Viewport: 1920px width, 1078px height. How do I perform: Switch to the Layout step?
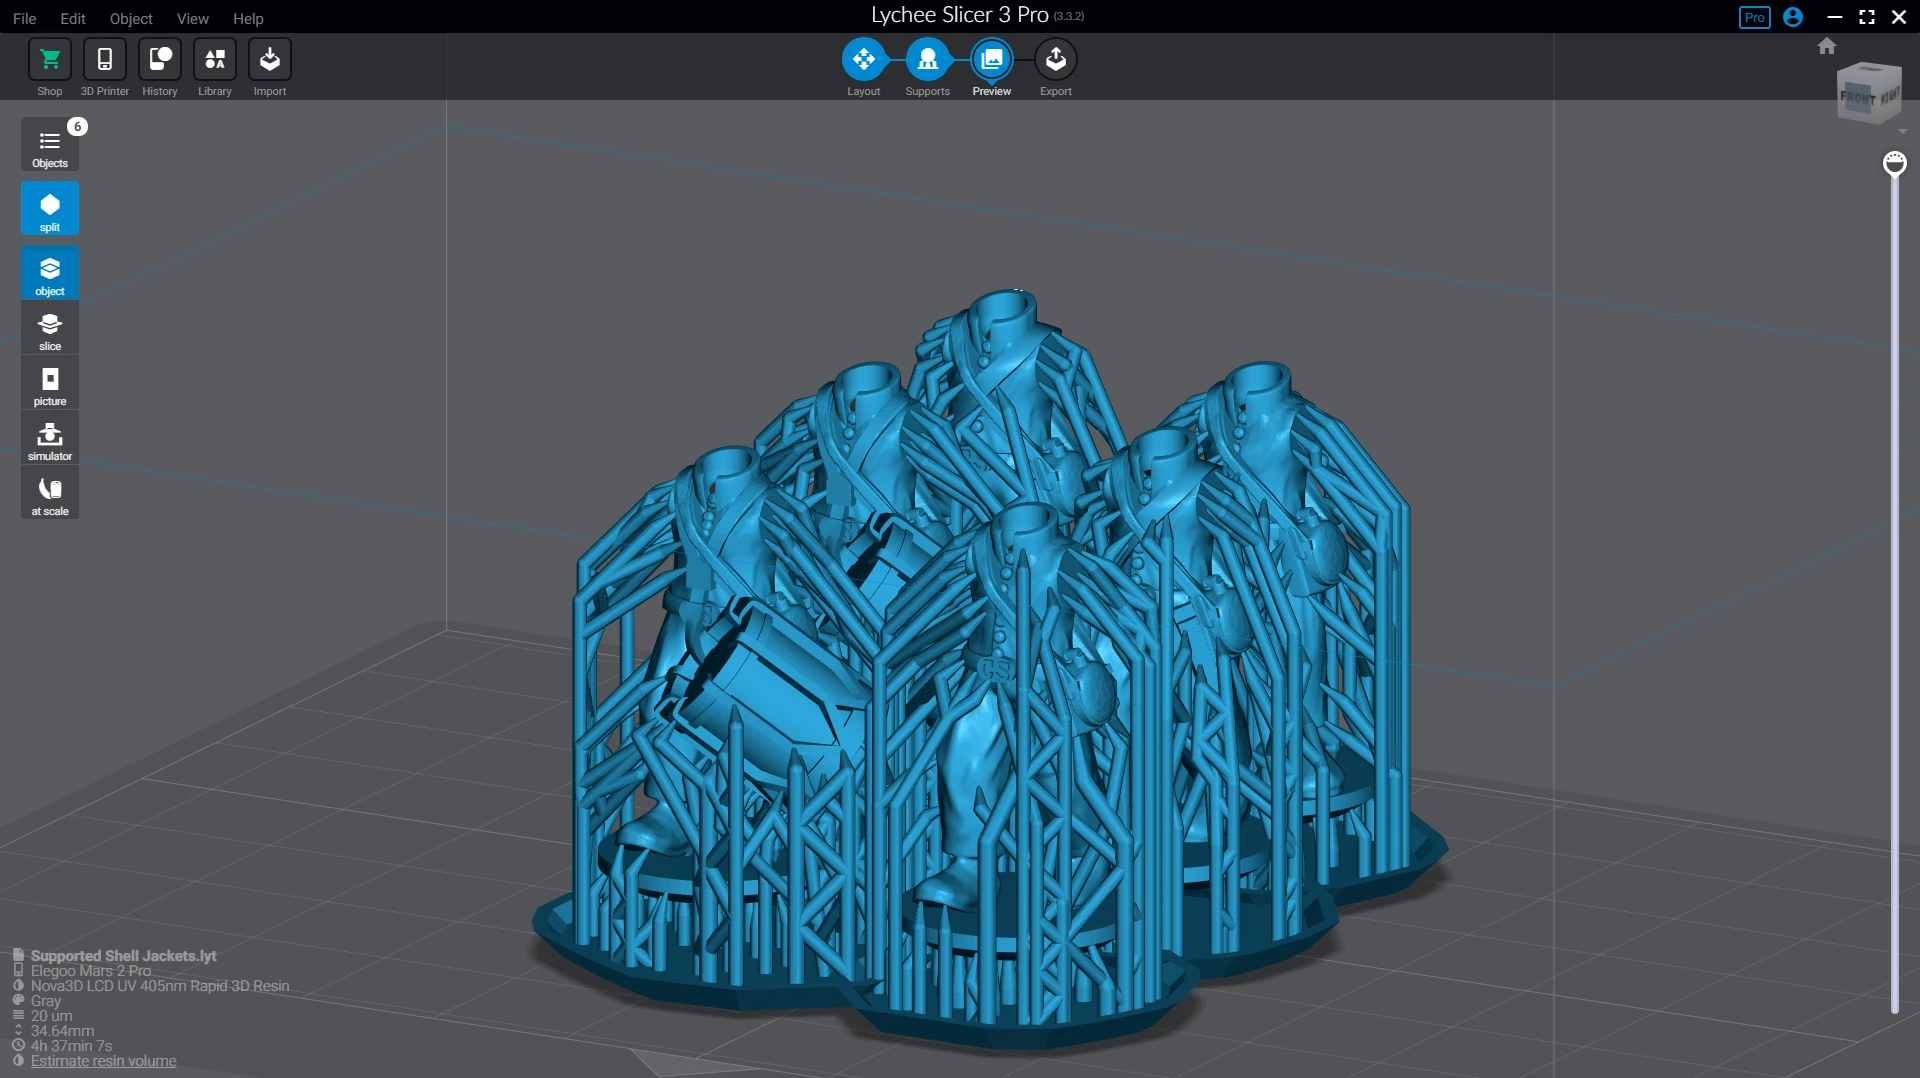[x=864, y=60]
